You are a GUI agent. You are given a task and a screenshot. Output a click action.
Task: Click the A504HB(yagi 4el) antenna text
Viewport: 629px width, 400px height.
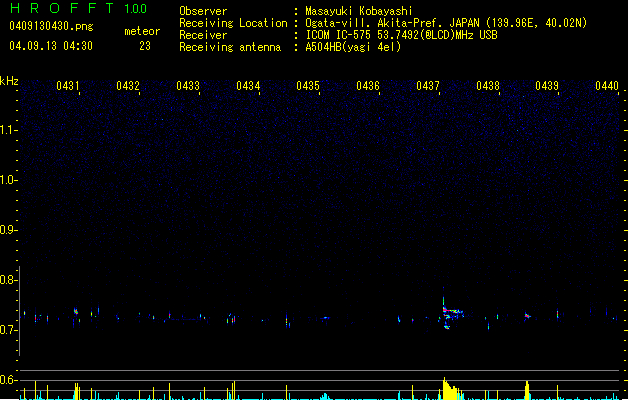353,47
